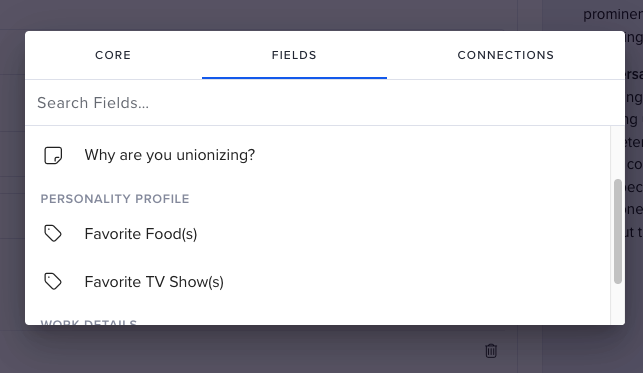This screenshot has height=373, width=643.
Task: Click the PERSONALITY PROFILE section header
Action: (x=115, y=199)
